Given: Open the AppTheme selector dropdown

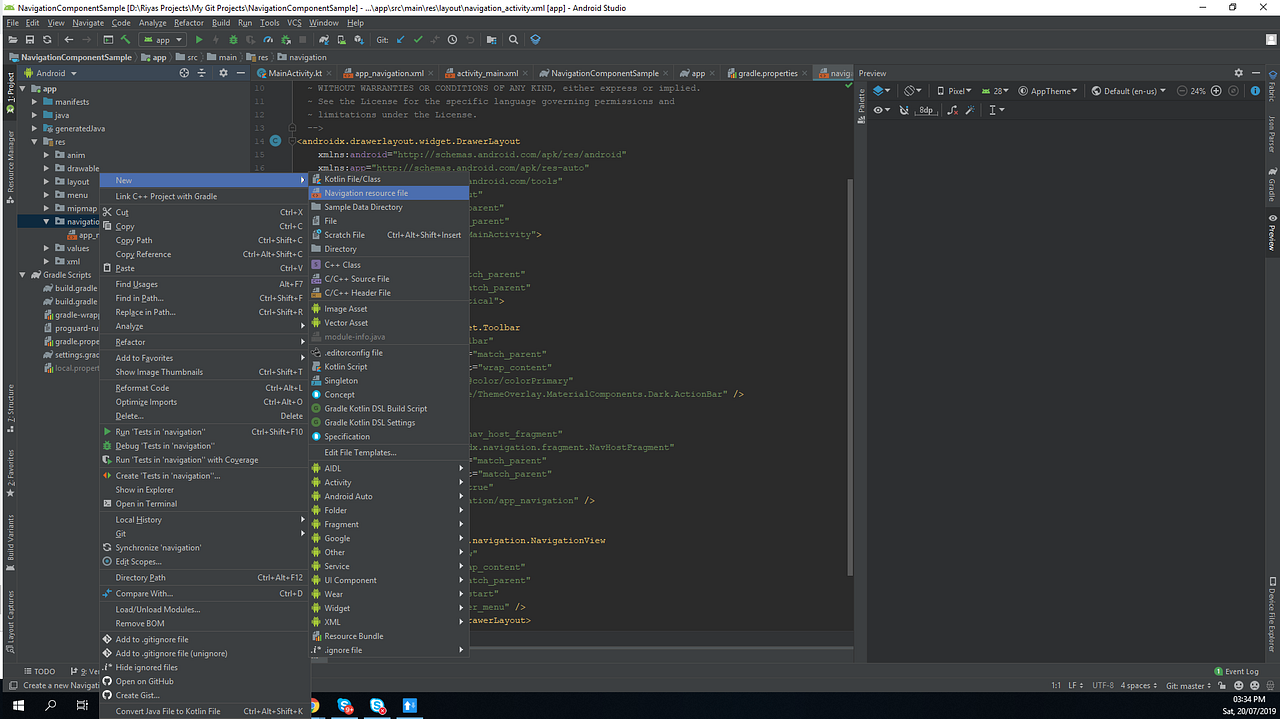Looking at the screenshot, I should [1049, 91].
